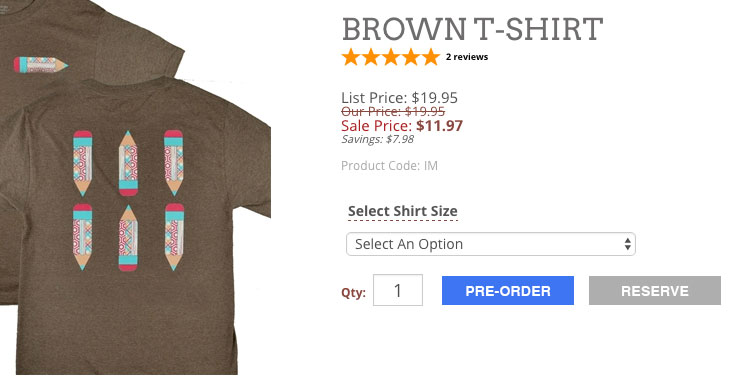753x388 pixels.
Task: Click the fourth orange rating star
Action: [x=410, y=57]
